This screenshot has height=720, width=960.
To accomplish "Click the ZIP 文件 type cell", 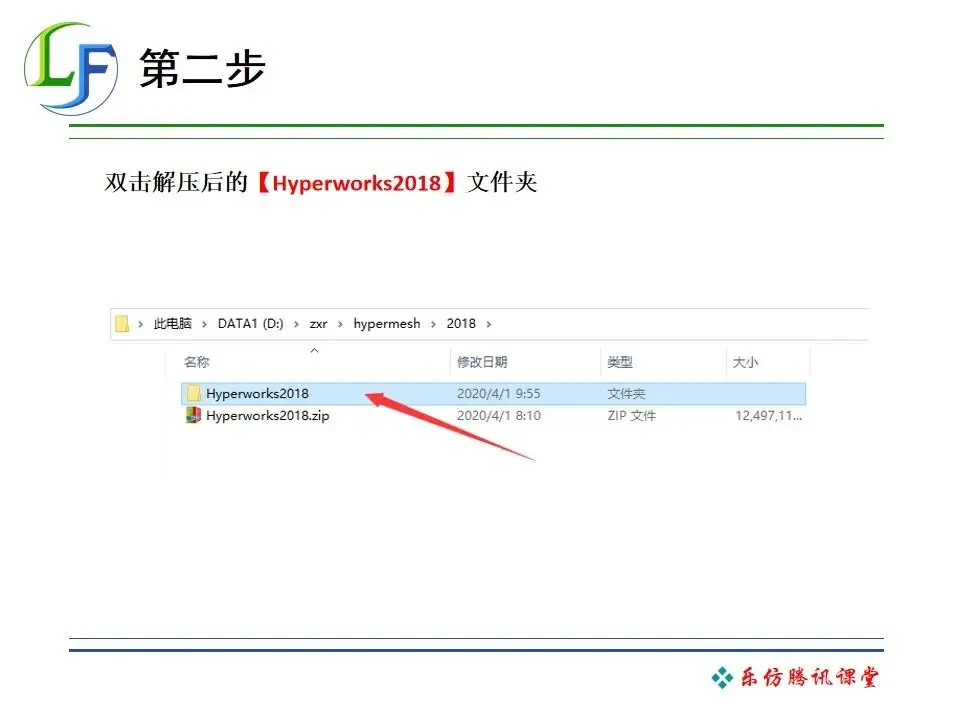I will pos(631,416).
